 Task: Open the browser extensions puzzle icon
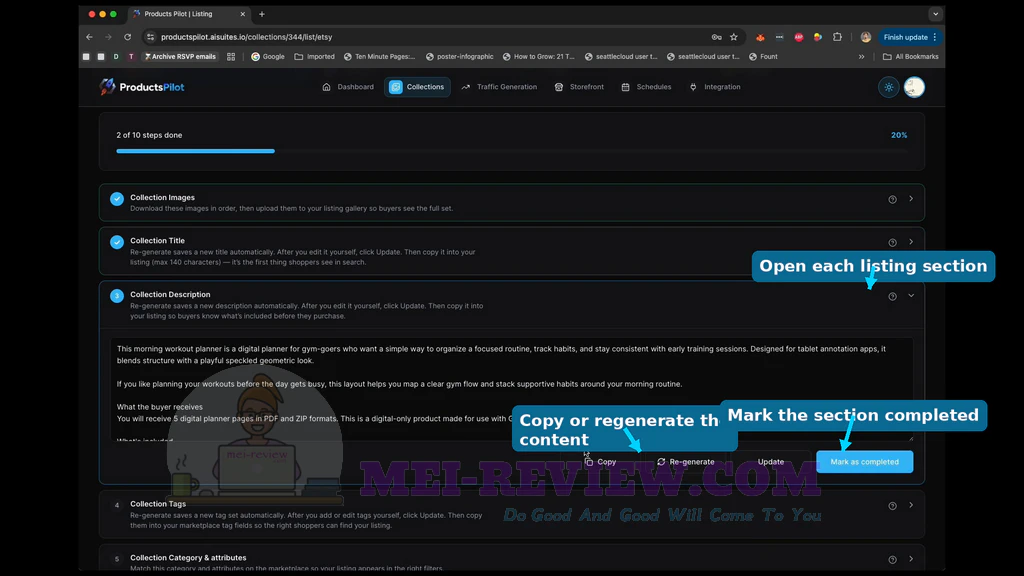[837, 37]
